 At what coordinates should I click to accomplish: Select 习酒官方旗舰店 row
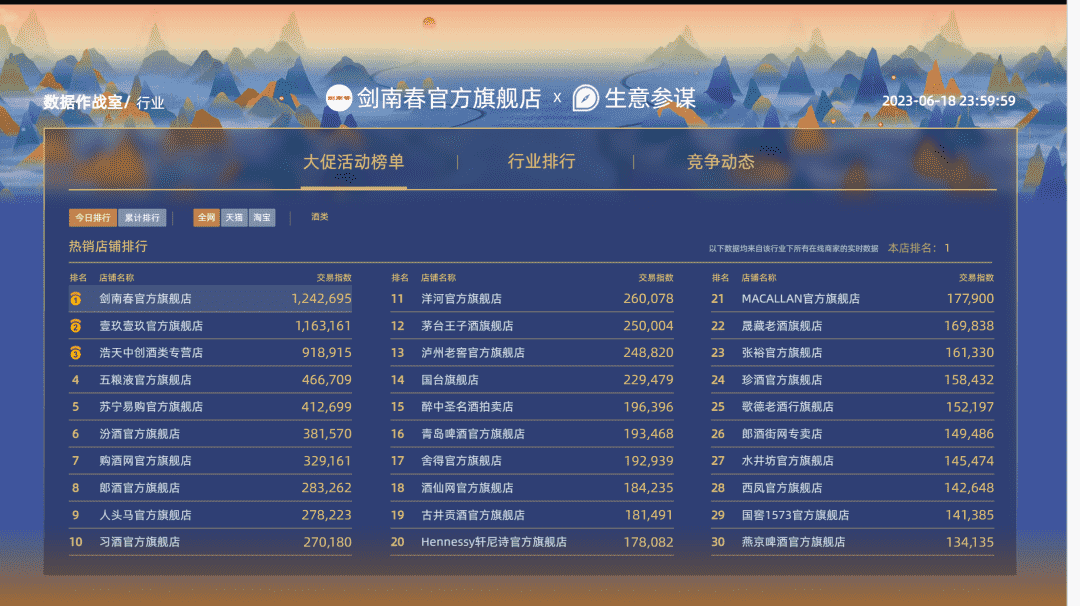(x=210, y=542)
